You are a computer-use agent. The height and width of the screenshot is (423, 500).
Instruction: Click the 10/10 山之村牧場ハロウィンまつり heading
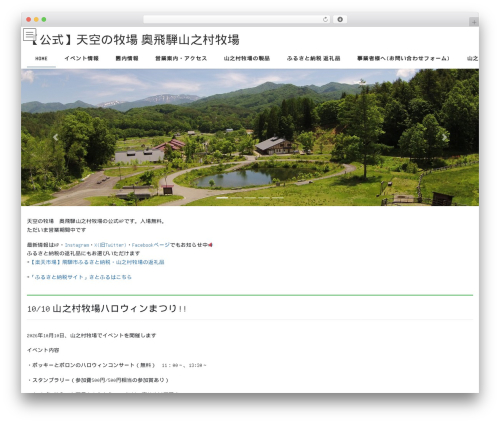[x=107, y=309]
